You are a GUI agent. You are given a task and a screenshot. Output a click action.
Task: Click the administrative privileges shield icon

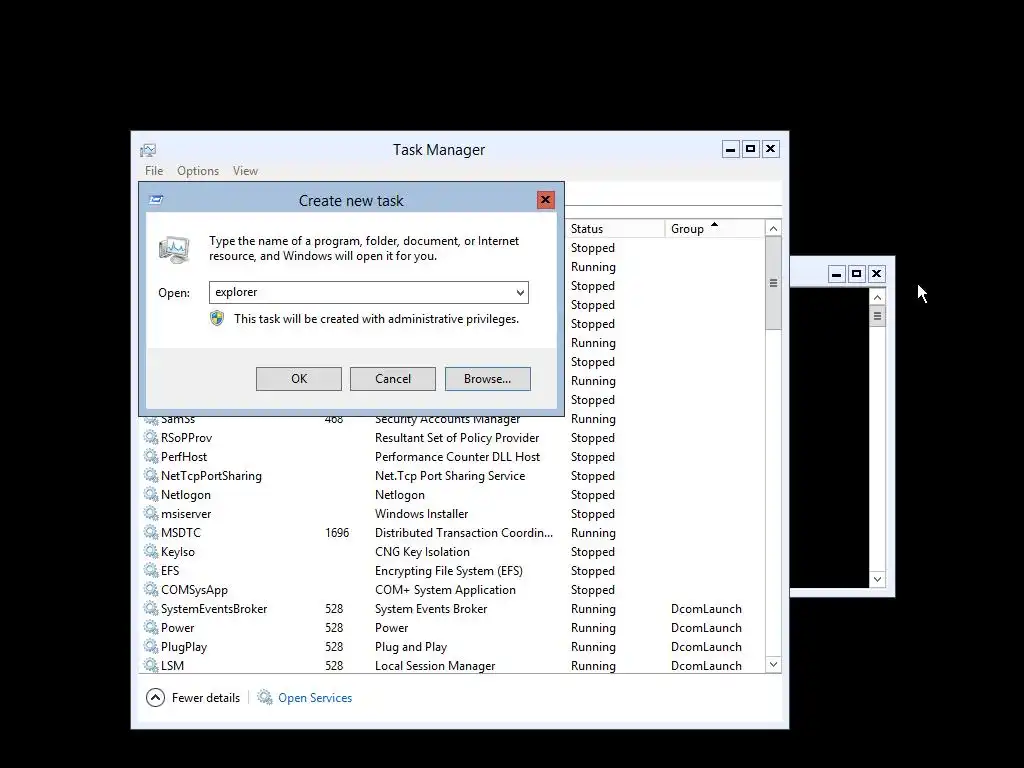(x=217, y=319)
